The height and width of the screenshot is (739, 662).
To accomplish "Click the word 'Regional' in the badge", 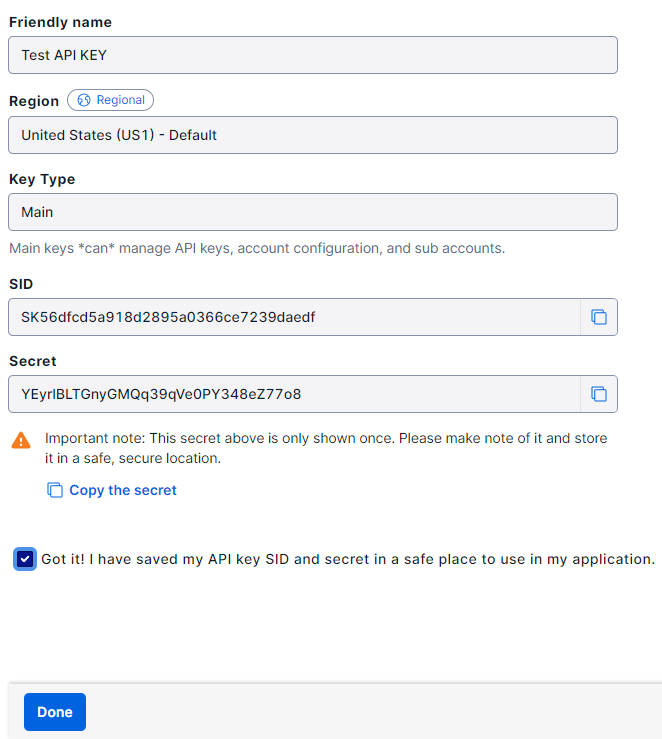I will pos(121,100).
